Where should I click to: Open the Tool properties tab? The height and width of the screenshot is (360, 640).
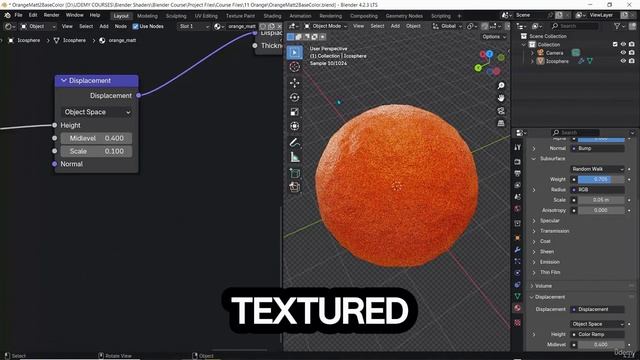(x=518, y=147)
